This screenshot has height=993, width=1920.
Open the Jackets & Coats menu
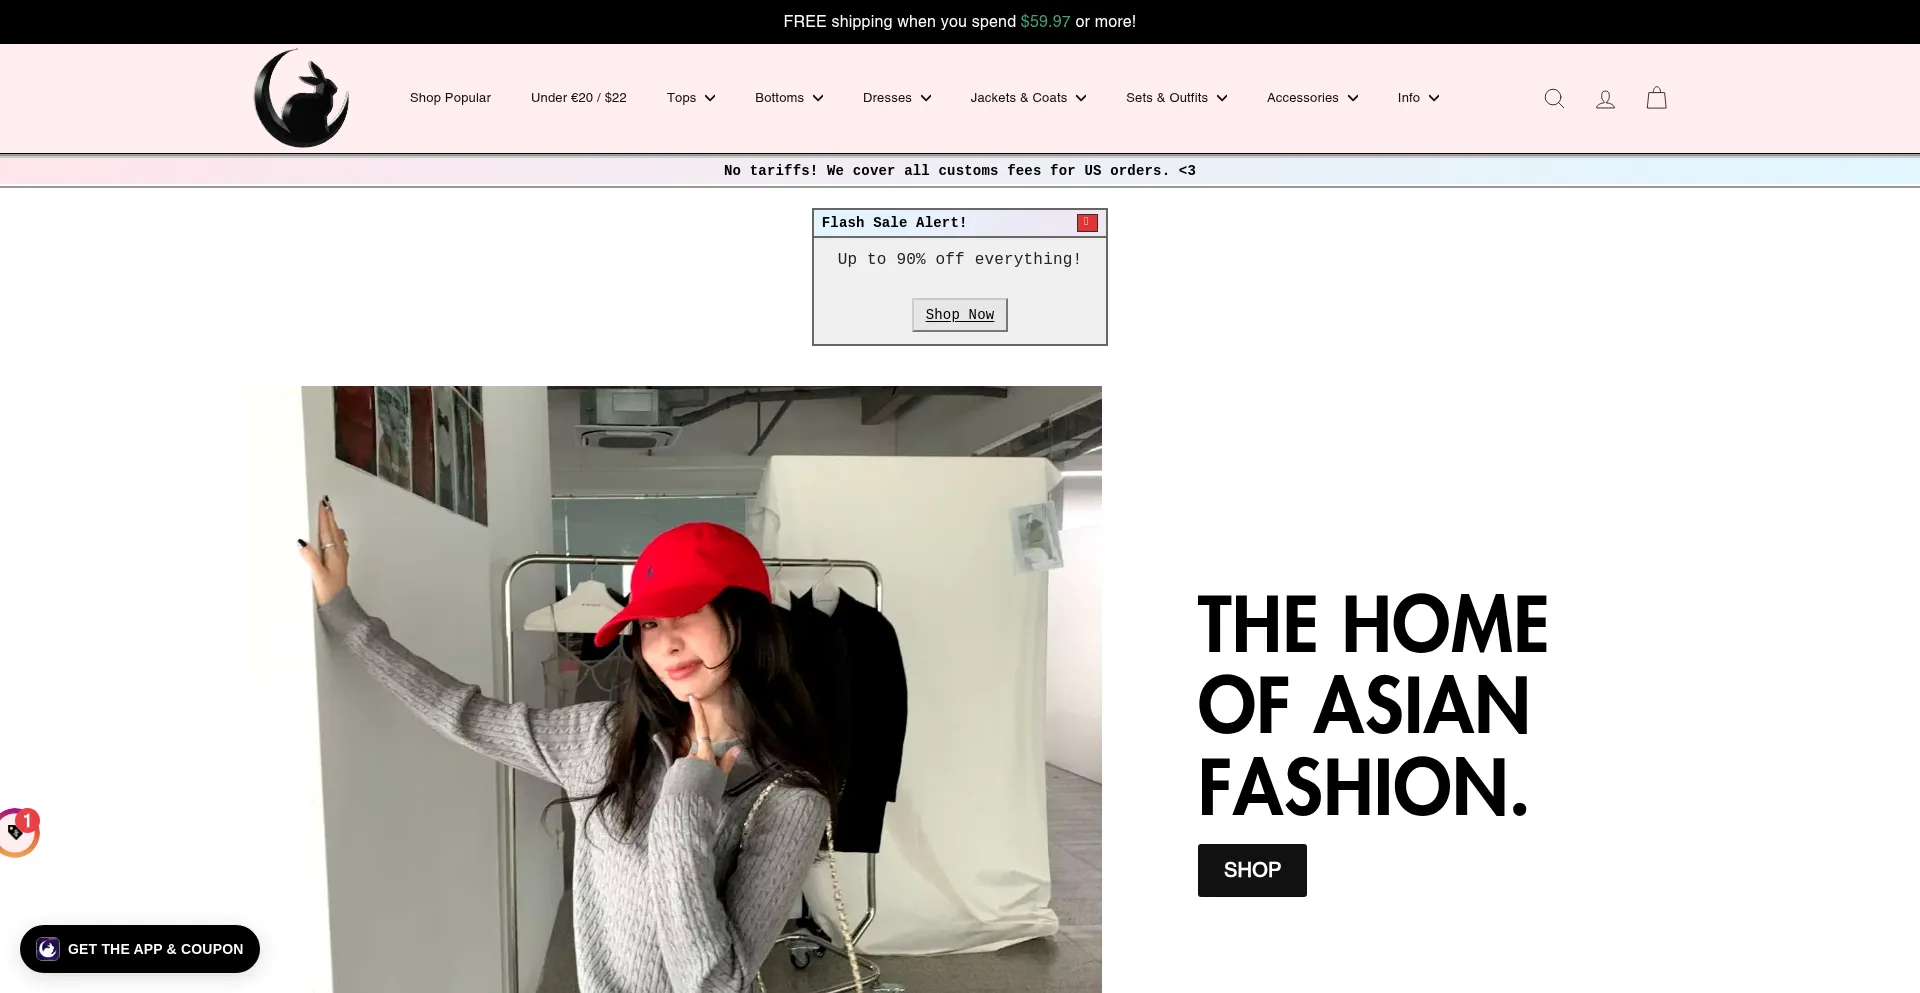pyautogui.click(x=1028, y=98)
